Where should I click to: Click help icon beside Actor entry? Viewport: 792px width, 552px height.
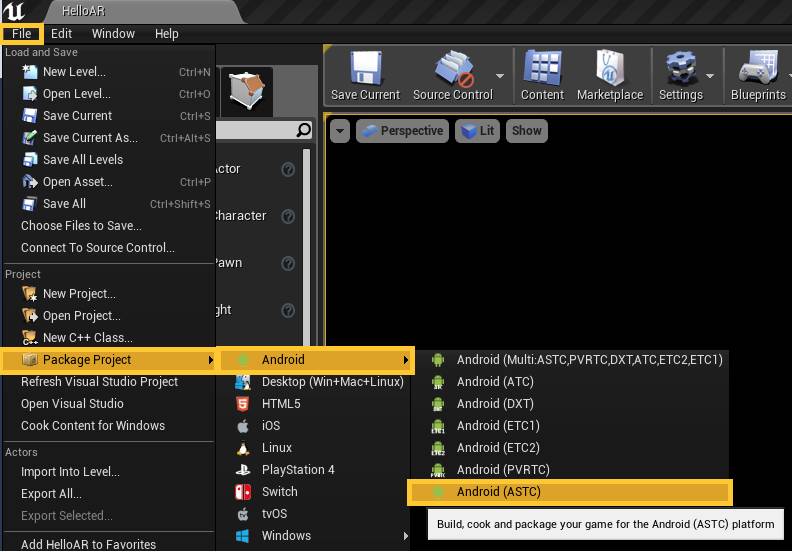288,169
